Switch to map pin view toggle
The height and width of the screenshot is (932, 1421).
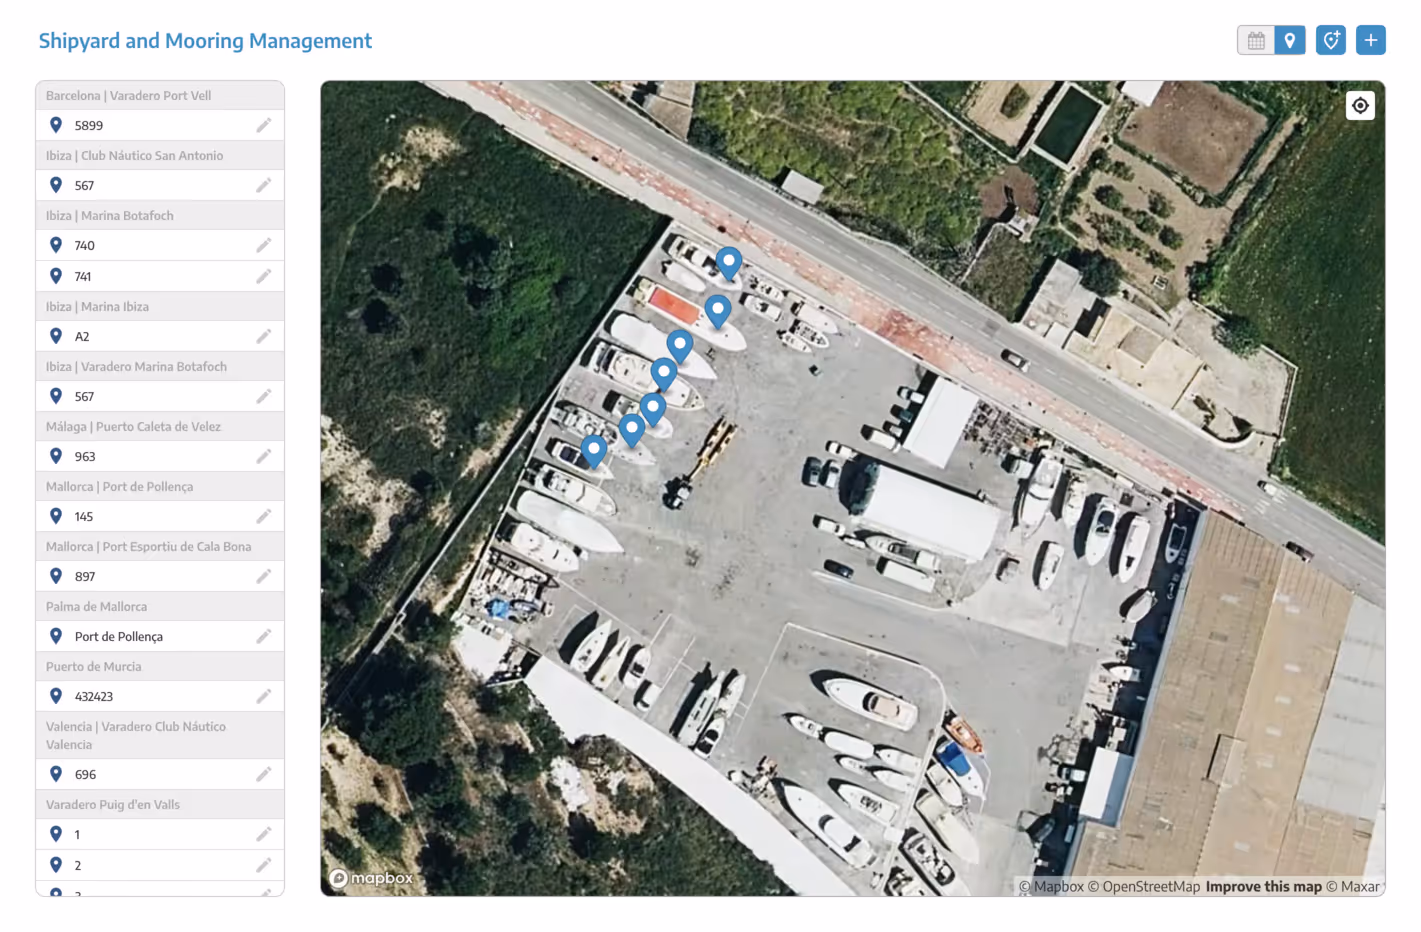[x=1290, y=41]
